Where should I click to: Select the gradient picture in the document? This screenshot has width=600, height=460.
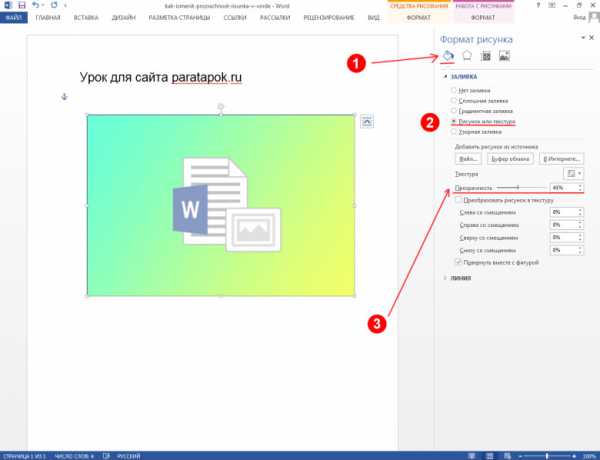point(221,205)
